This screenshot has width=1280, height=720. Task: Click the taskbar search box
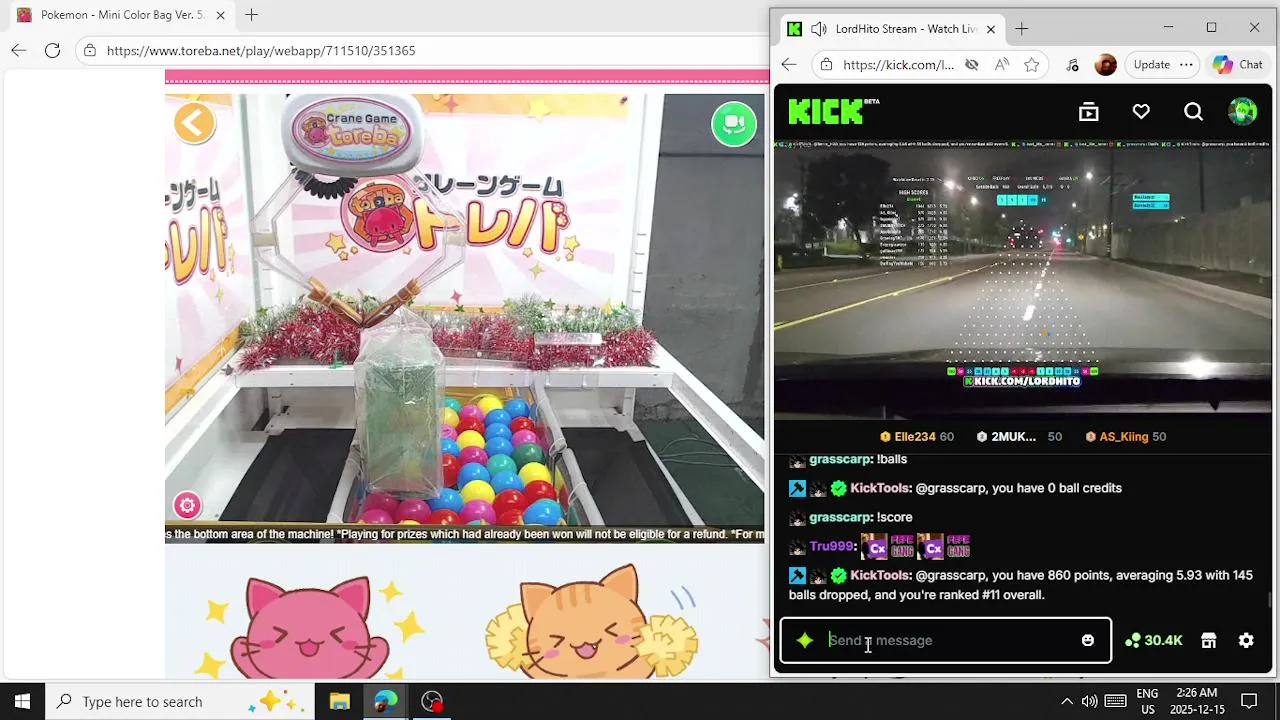(x=180, y=701)
